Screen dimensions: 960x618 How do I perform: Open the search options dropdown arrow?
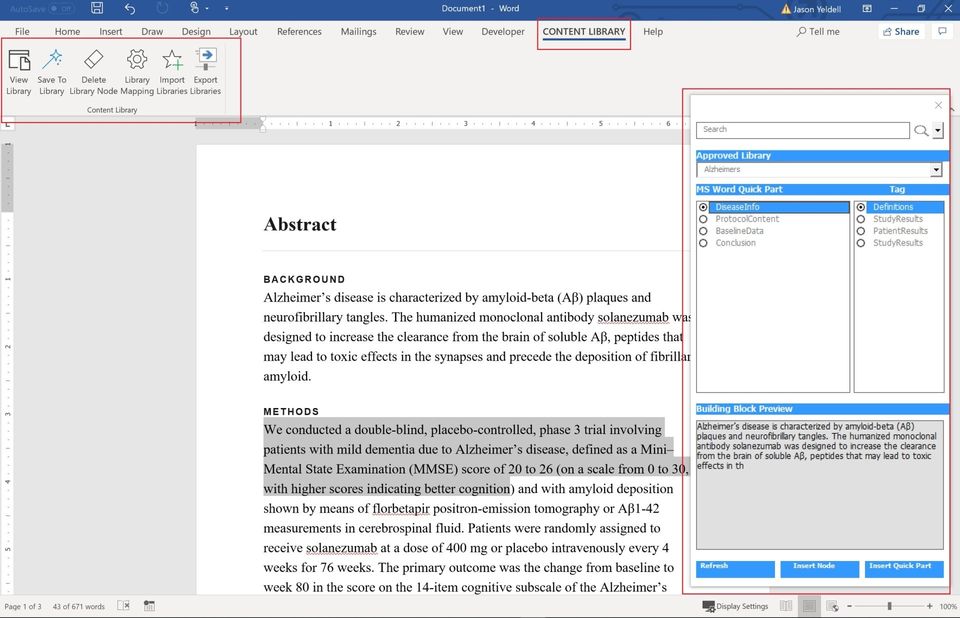(x=937, y=130)
